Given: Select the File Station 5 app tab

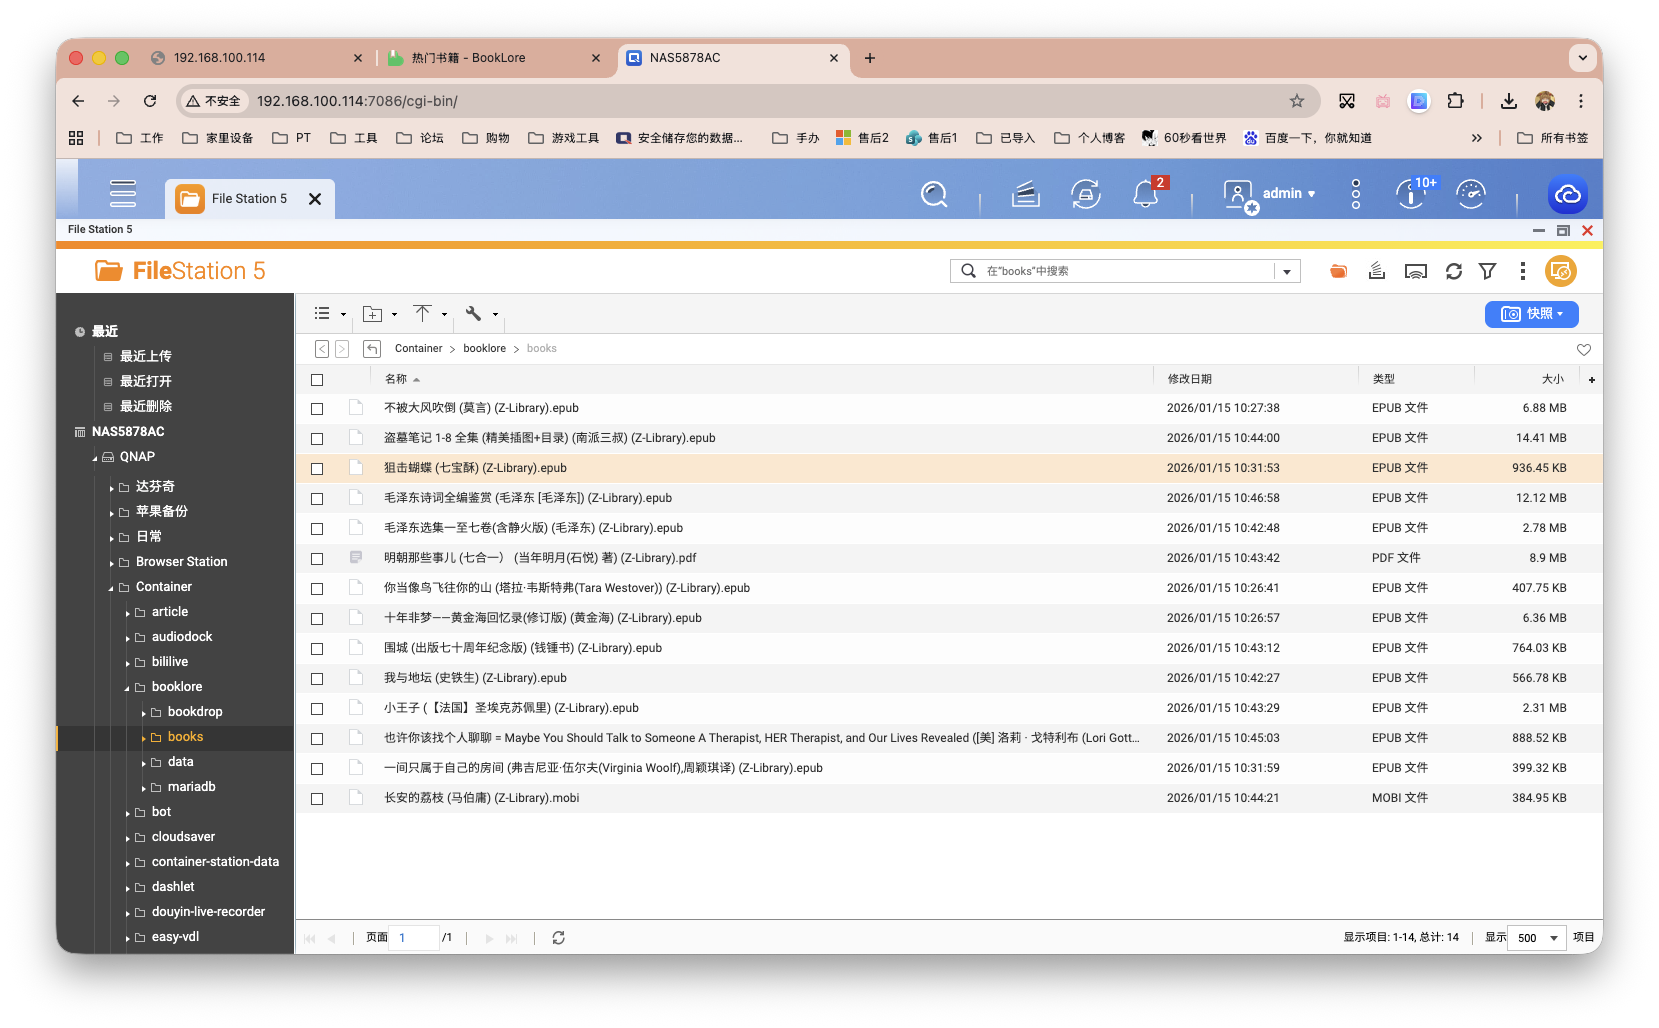Looking at the screenshot, I should 248,199.
